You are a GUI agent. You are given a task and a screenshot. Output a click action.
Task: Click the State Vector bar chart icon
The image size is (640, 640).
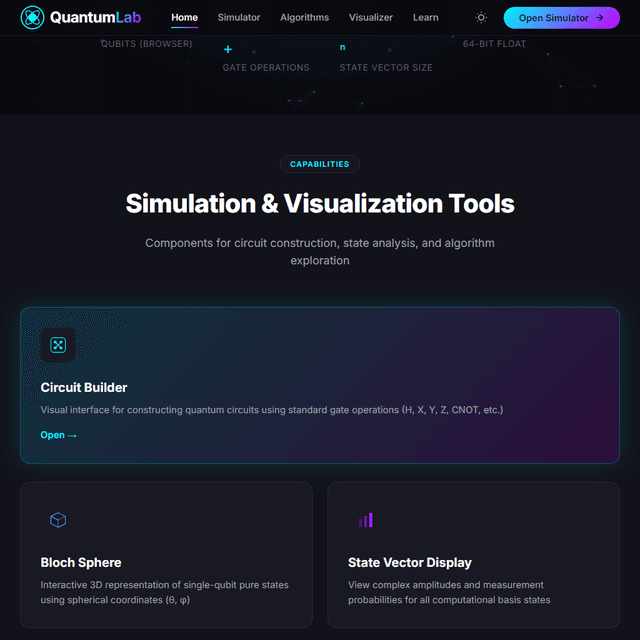[365, 520]
